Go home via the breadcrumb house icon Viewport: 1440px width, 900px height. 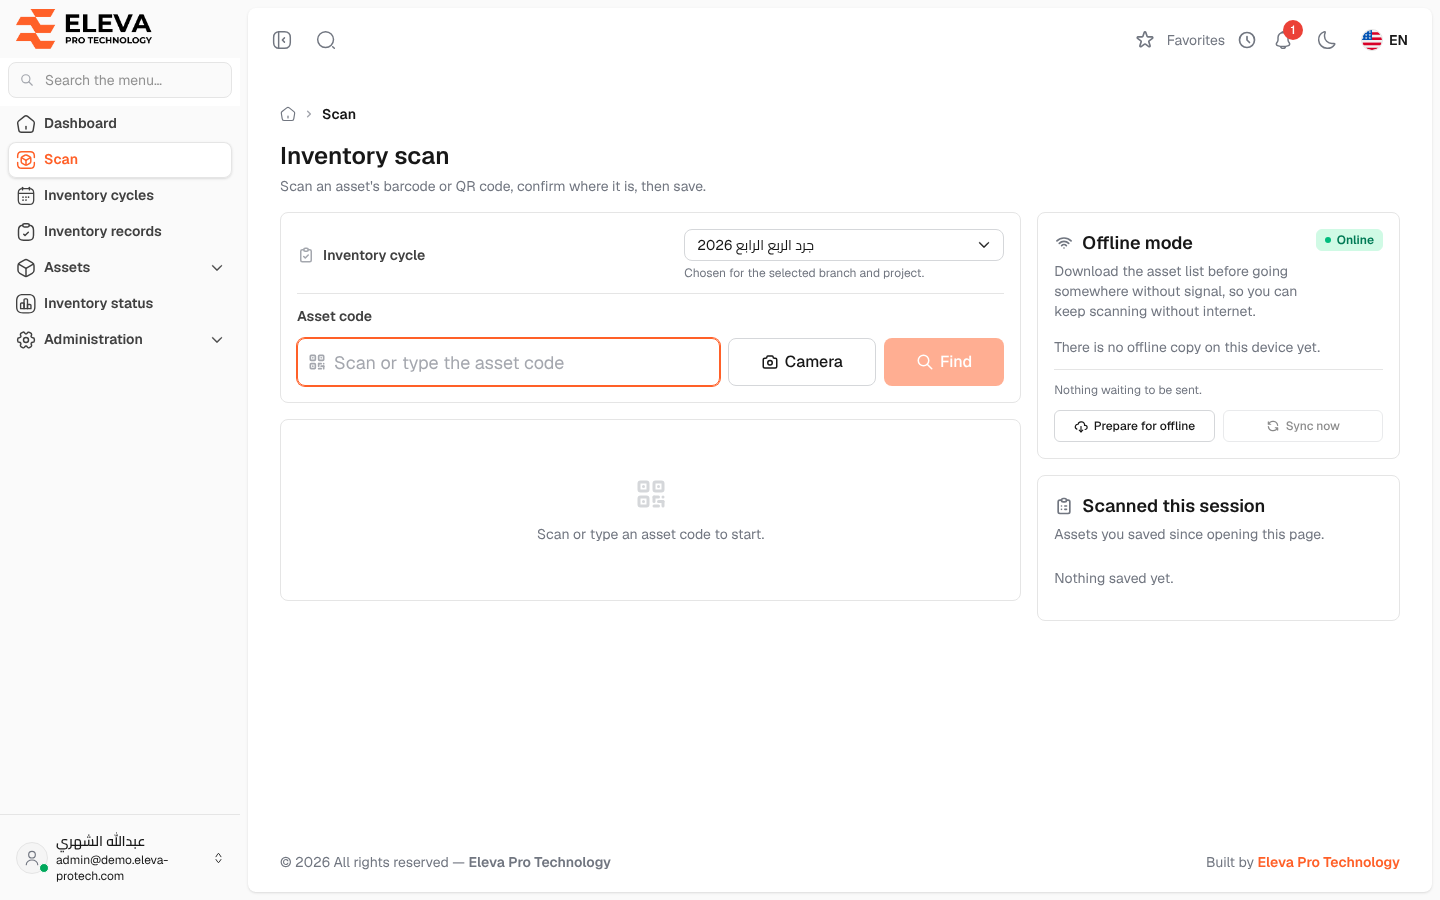point(288,114)
